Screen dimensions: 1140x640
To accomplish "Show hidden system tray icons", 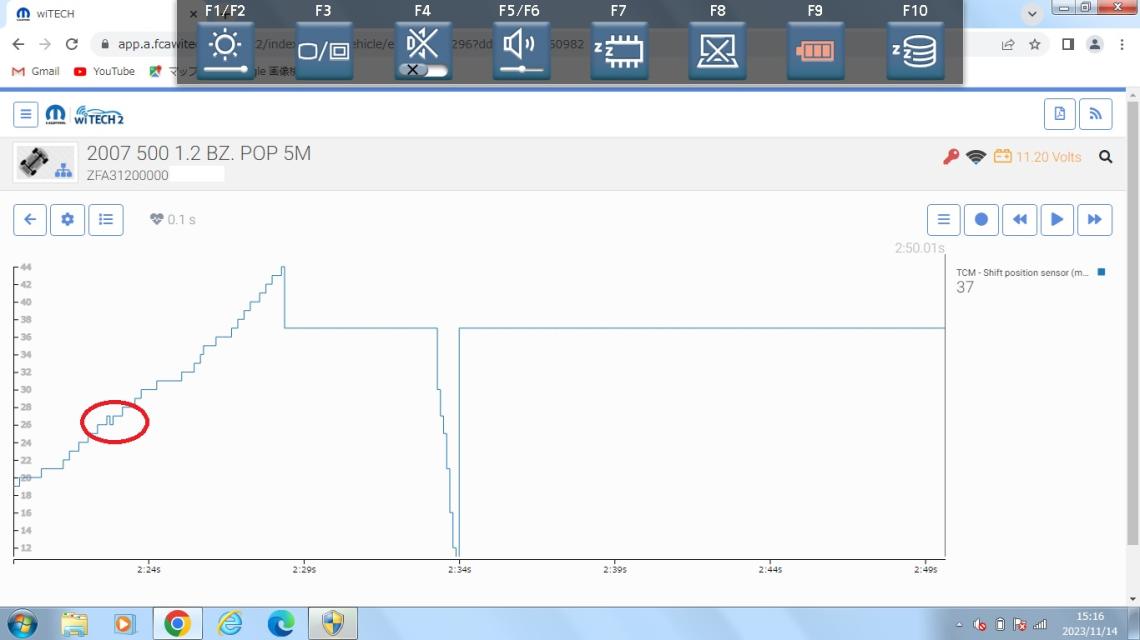I will tap(959, 625).
